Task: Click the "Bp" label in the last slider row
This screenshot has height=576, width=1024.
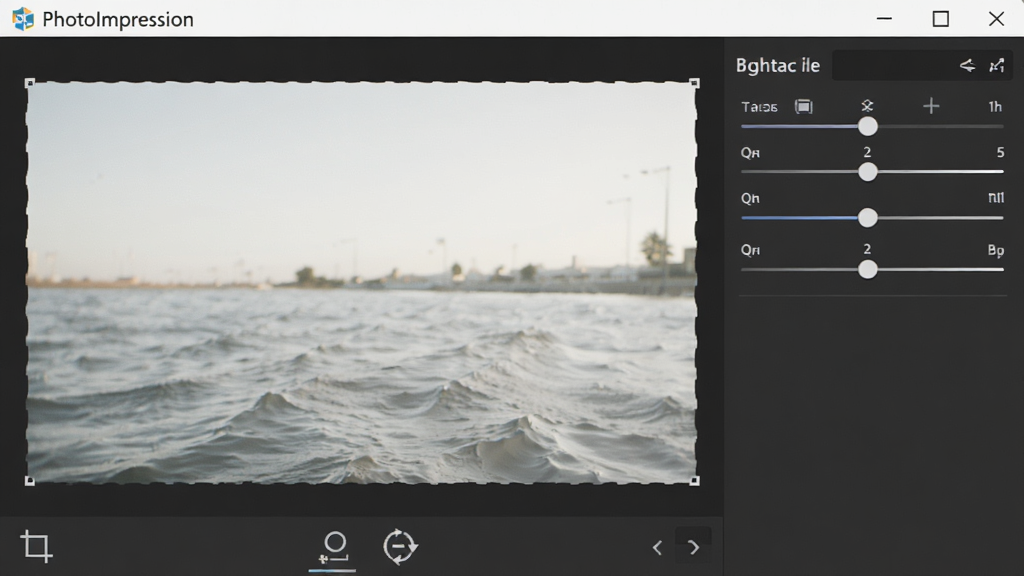Action: tap(996, 250)
